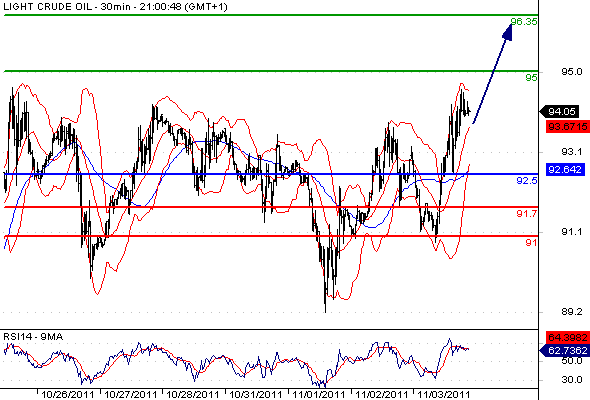Select the red 91 support label
This screenshot has height=400, width=590.
(x=531, y=243)
